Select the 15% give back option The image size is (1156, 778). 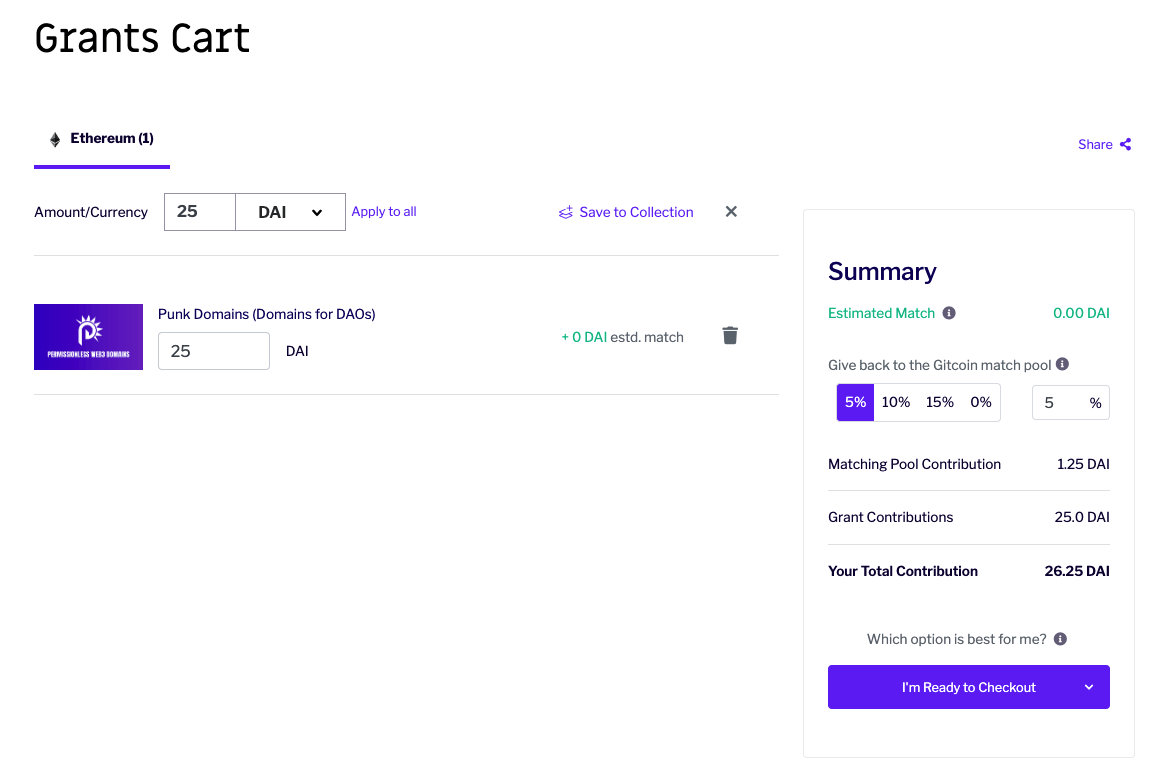pyautogui.click(x=939, y=403)
